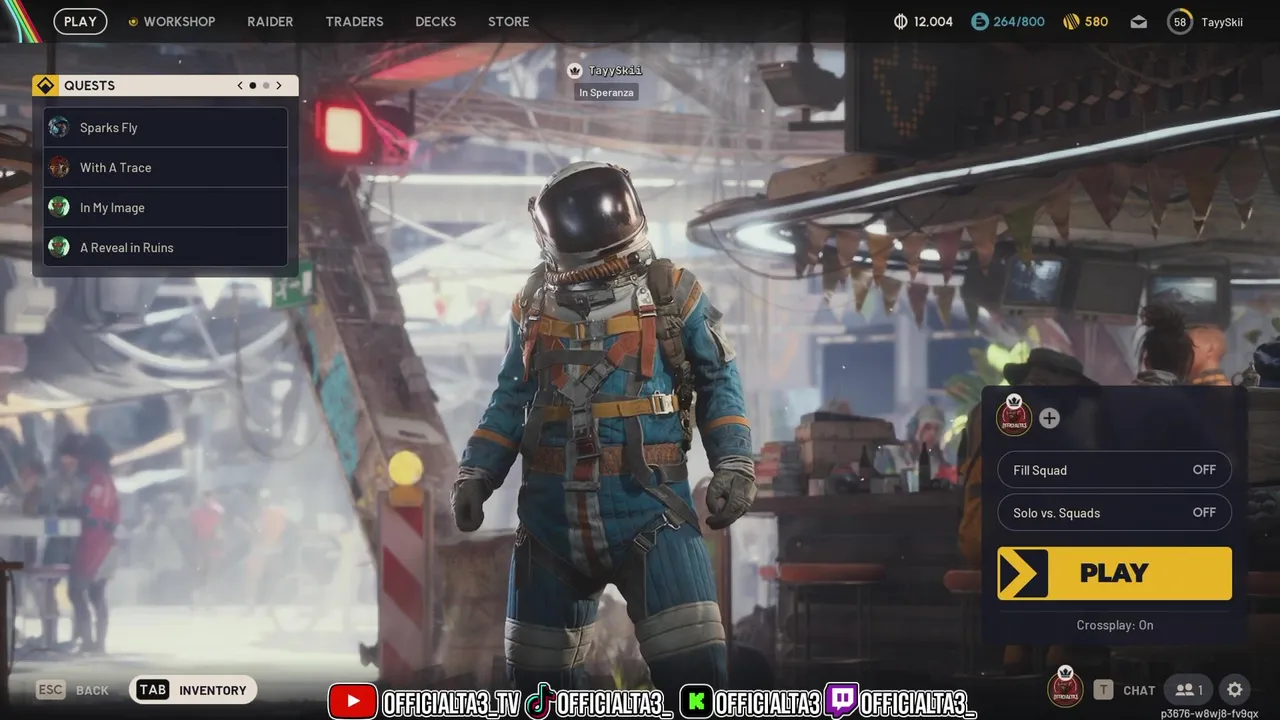Go to the next quests page arrow
This screenshot has width=1280, height=720.
pos(279,86)
